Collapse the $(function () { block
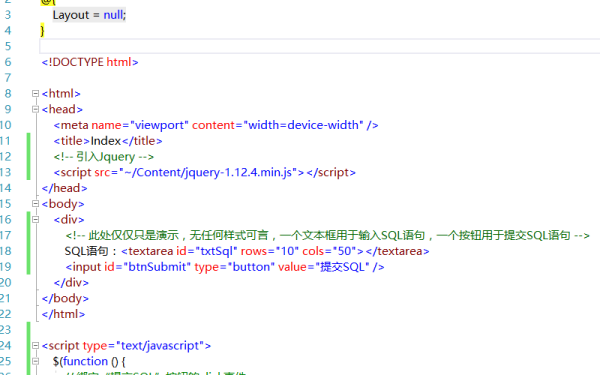Viewport: 600px width, 375px height. pyautogui.click(x=35, y=362)
